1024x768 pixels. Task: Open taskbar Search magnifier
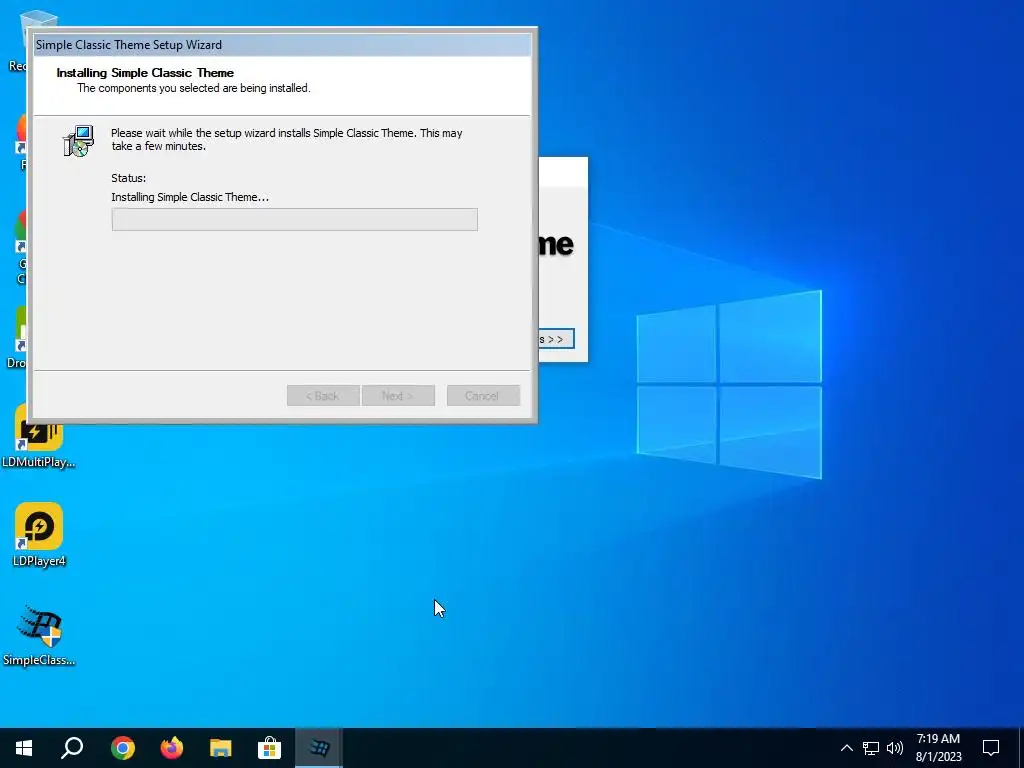pos(72,748)
